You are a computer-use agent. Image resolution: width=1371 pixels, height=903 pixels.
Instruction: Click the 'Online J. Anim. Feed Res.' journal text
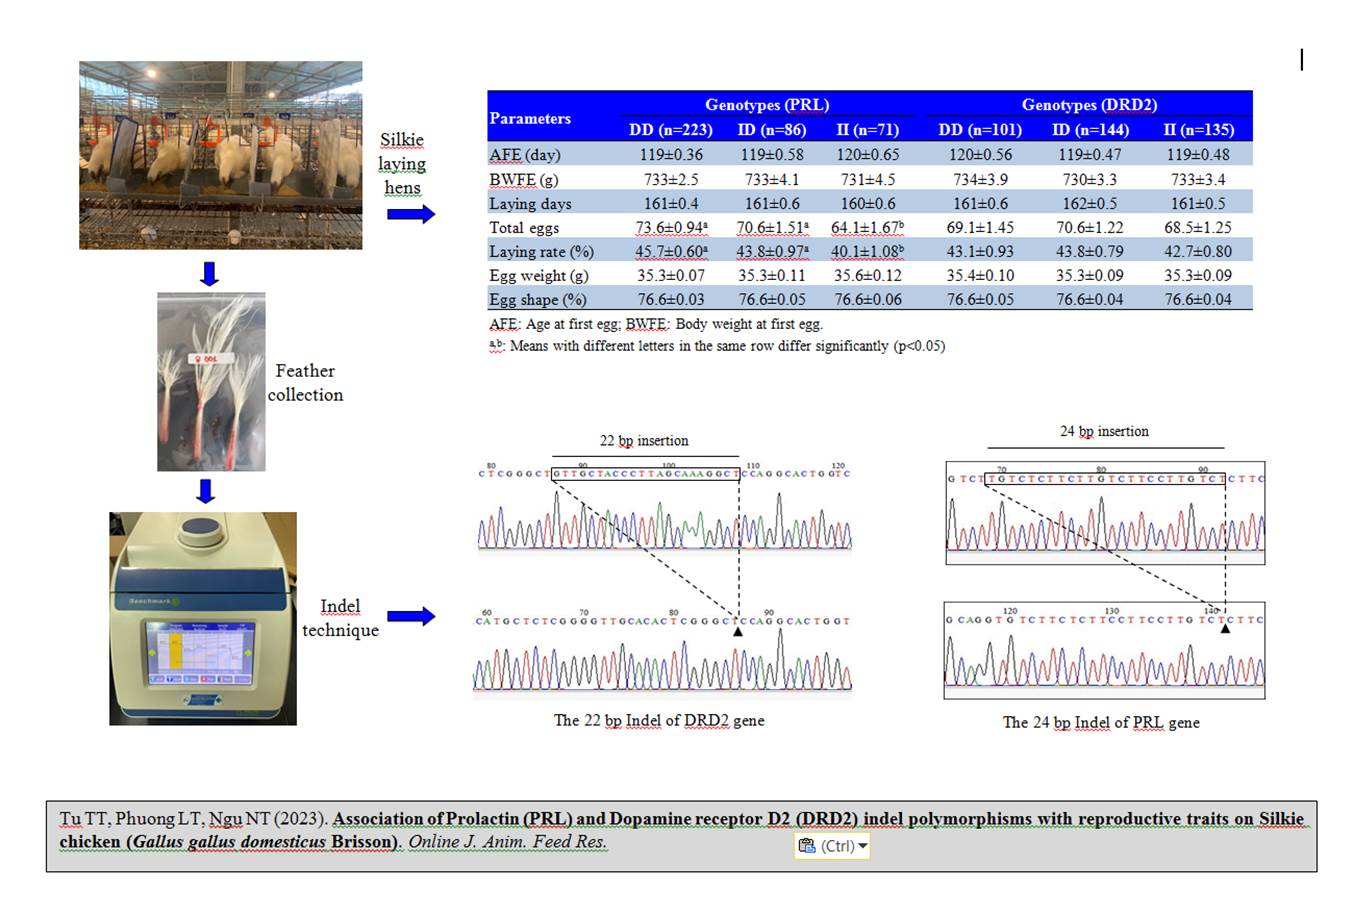coord(507,841)
